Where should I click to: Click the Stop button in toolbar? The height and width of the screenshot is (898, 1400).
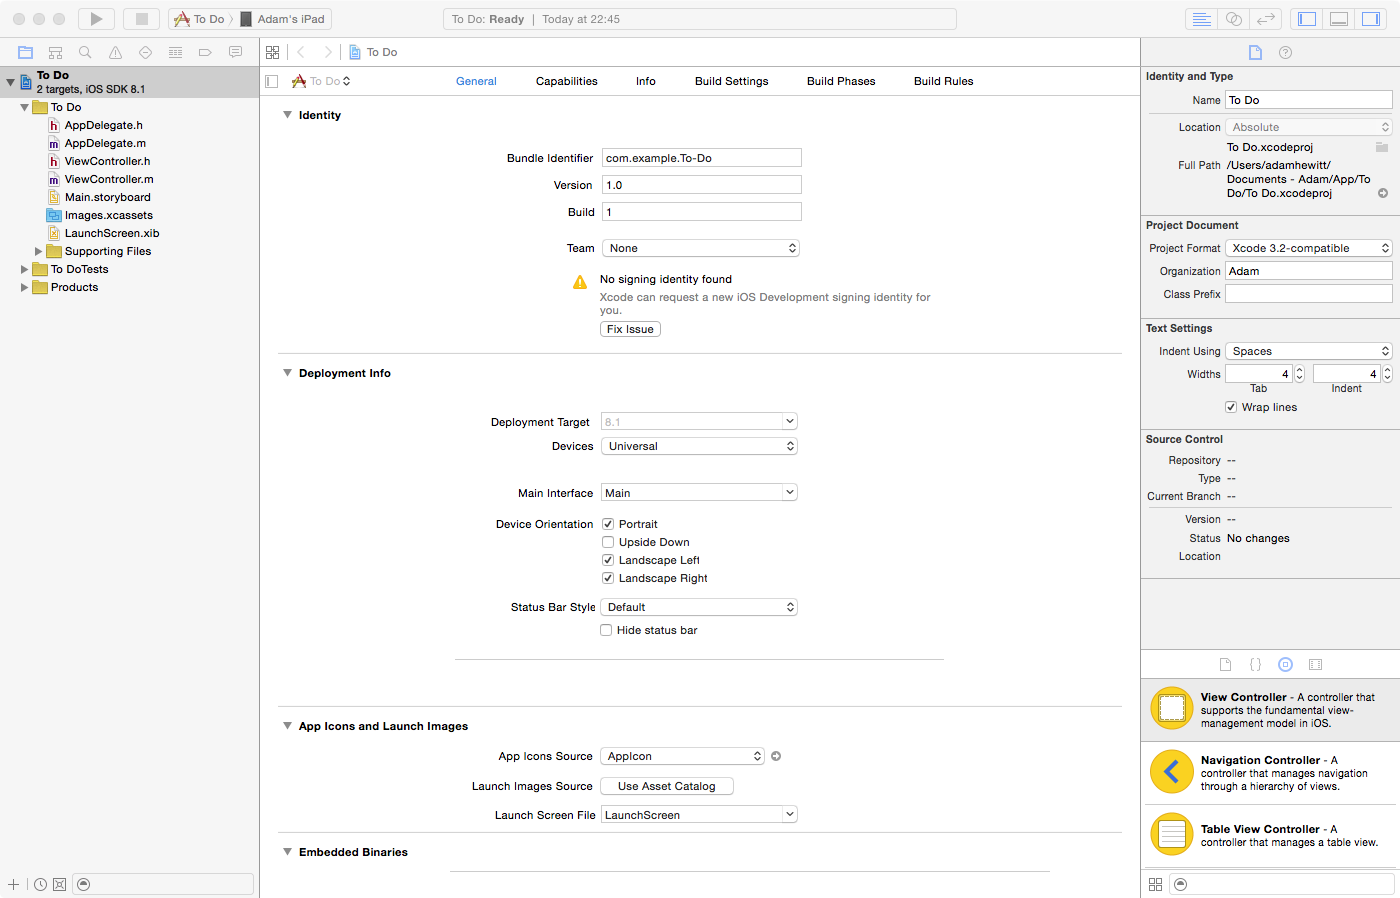(x=141, y=19)
